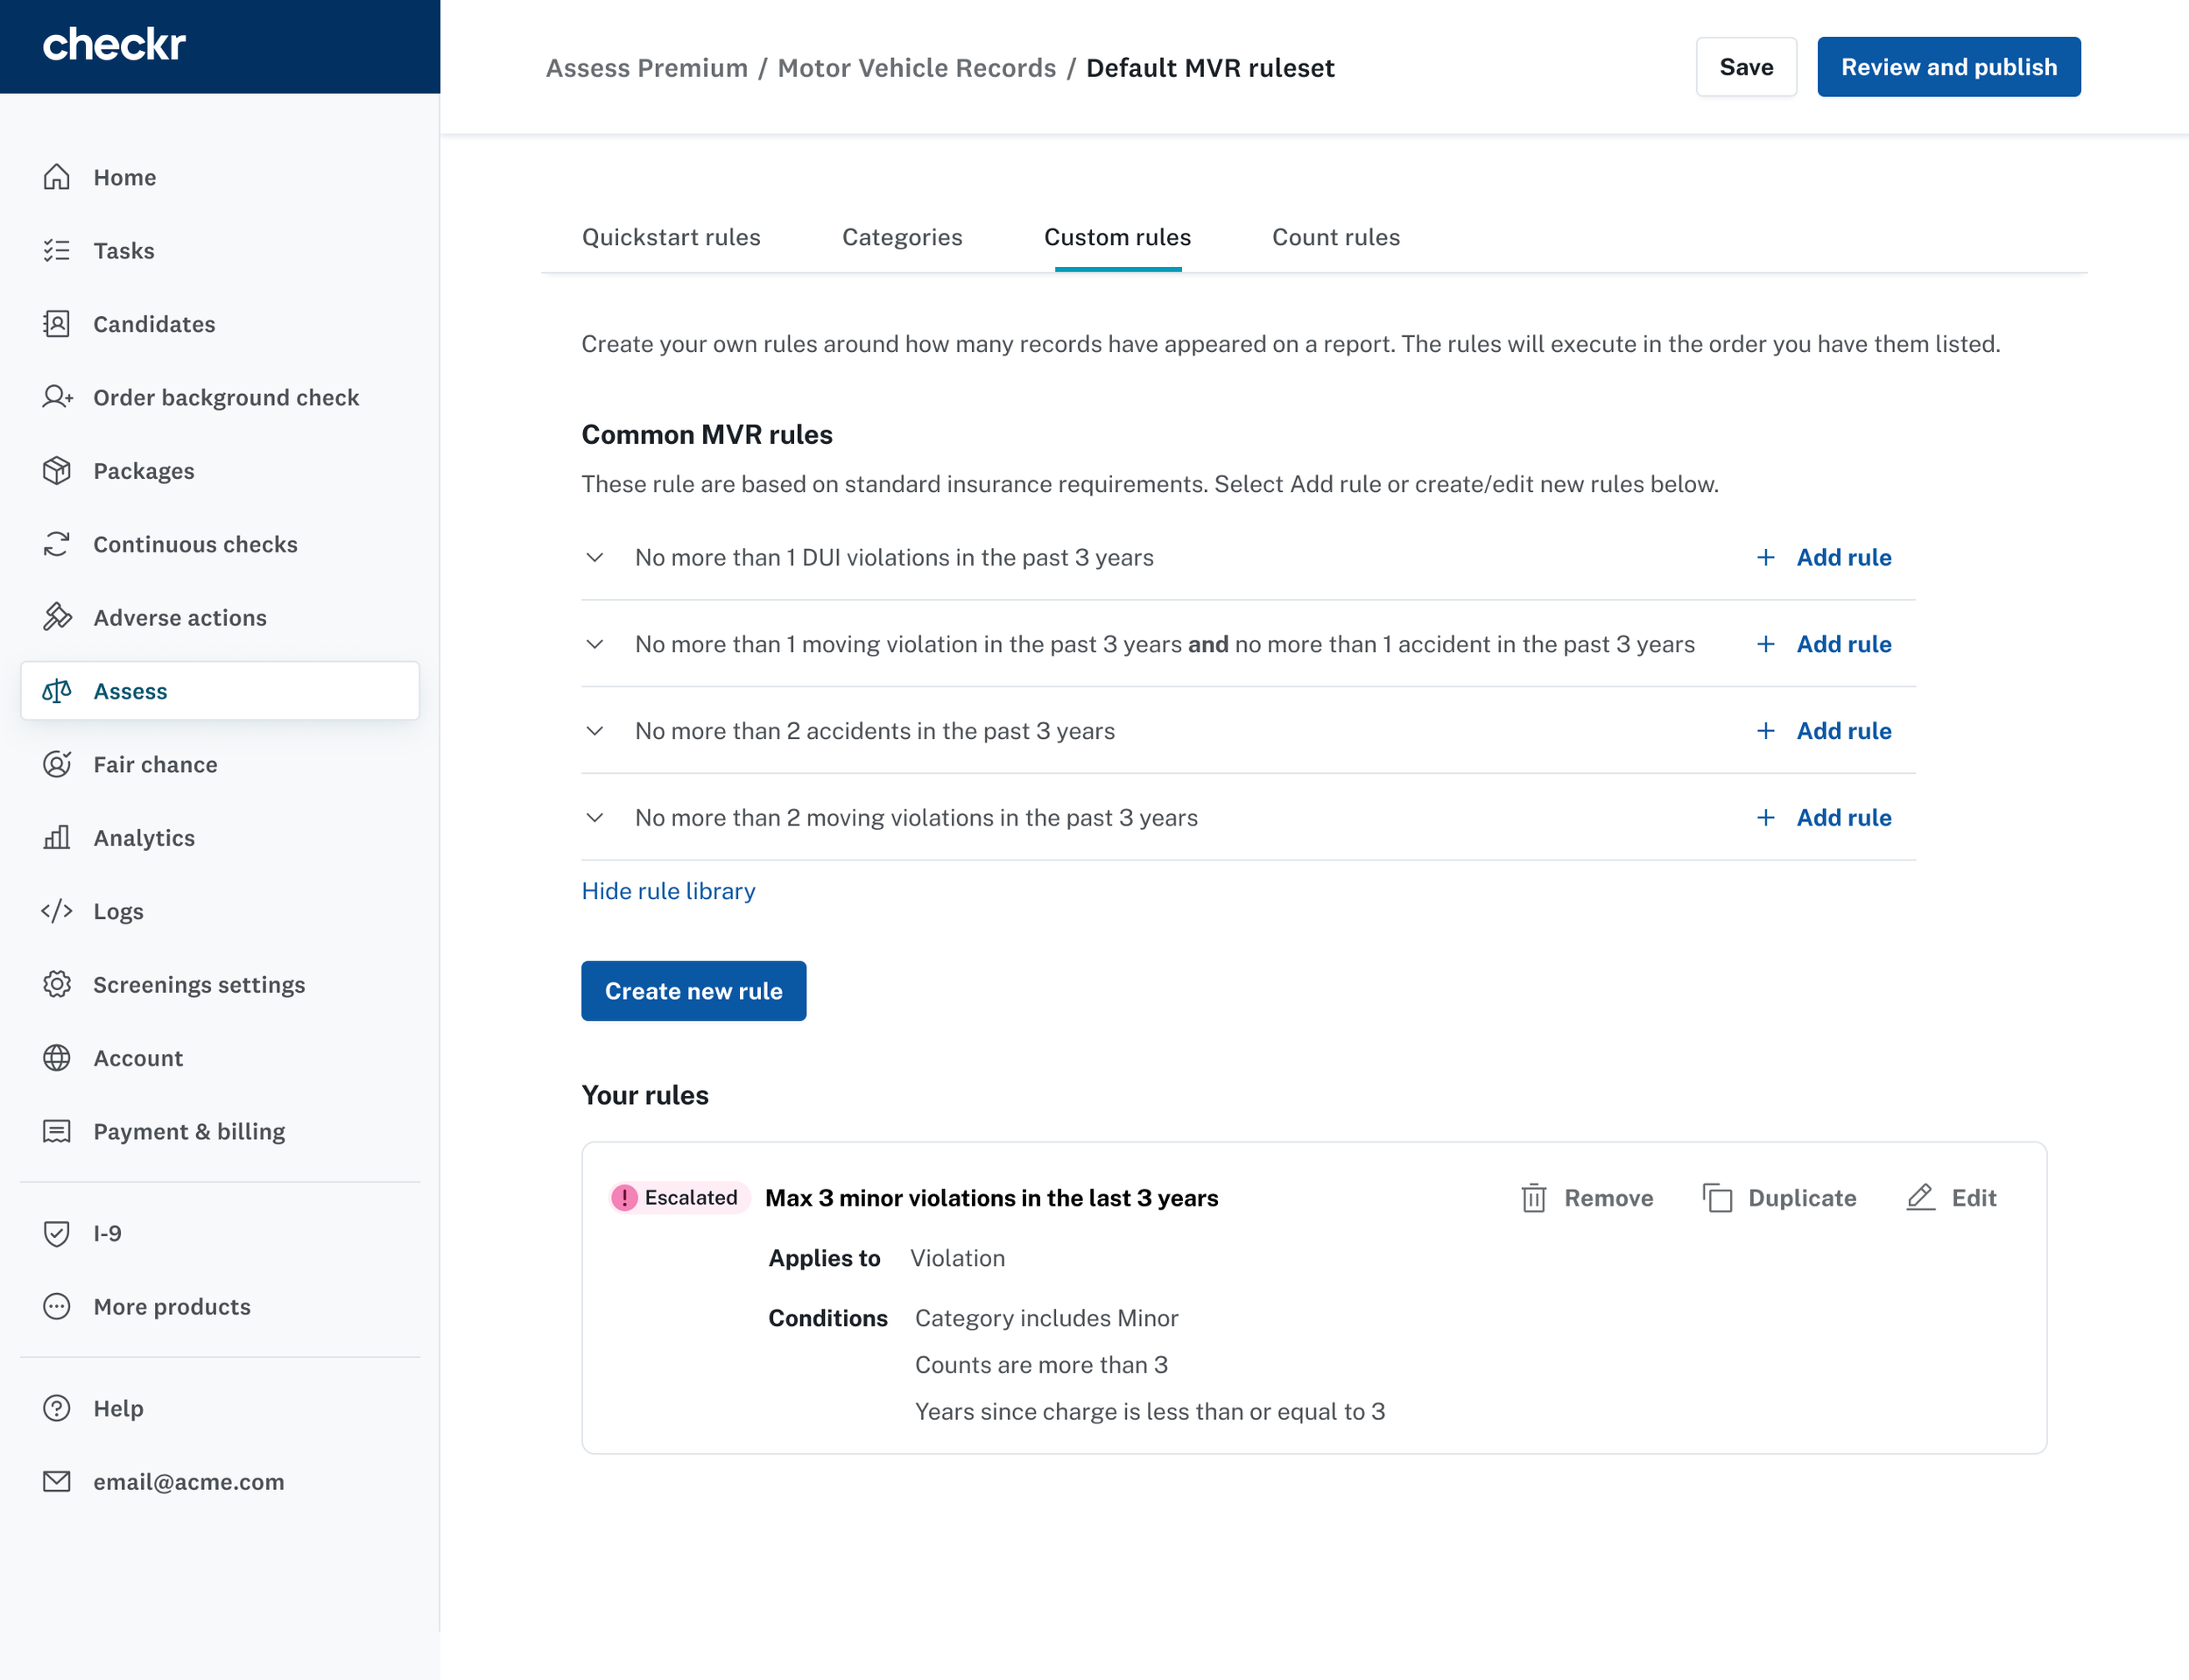This screenshot has width=2189, height=1680.
Task: Click the Packages box icon
Action: [57, 470]
